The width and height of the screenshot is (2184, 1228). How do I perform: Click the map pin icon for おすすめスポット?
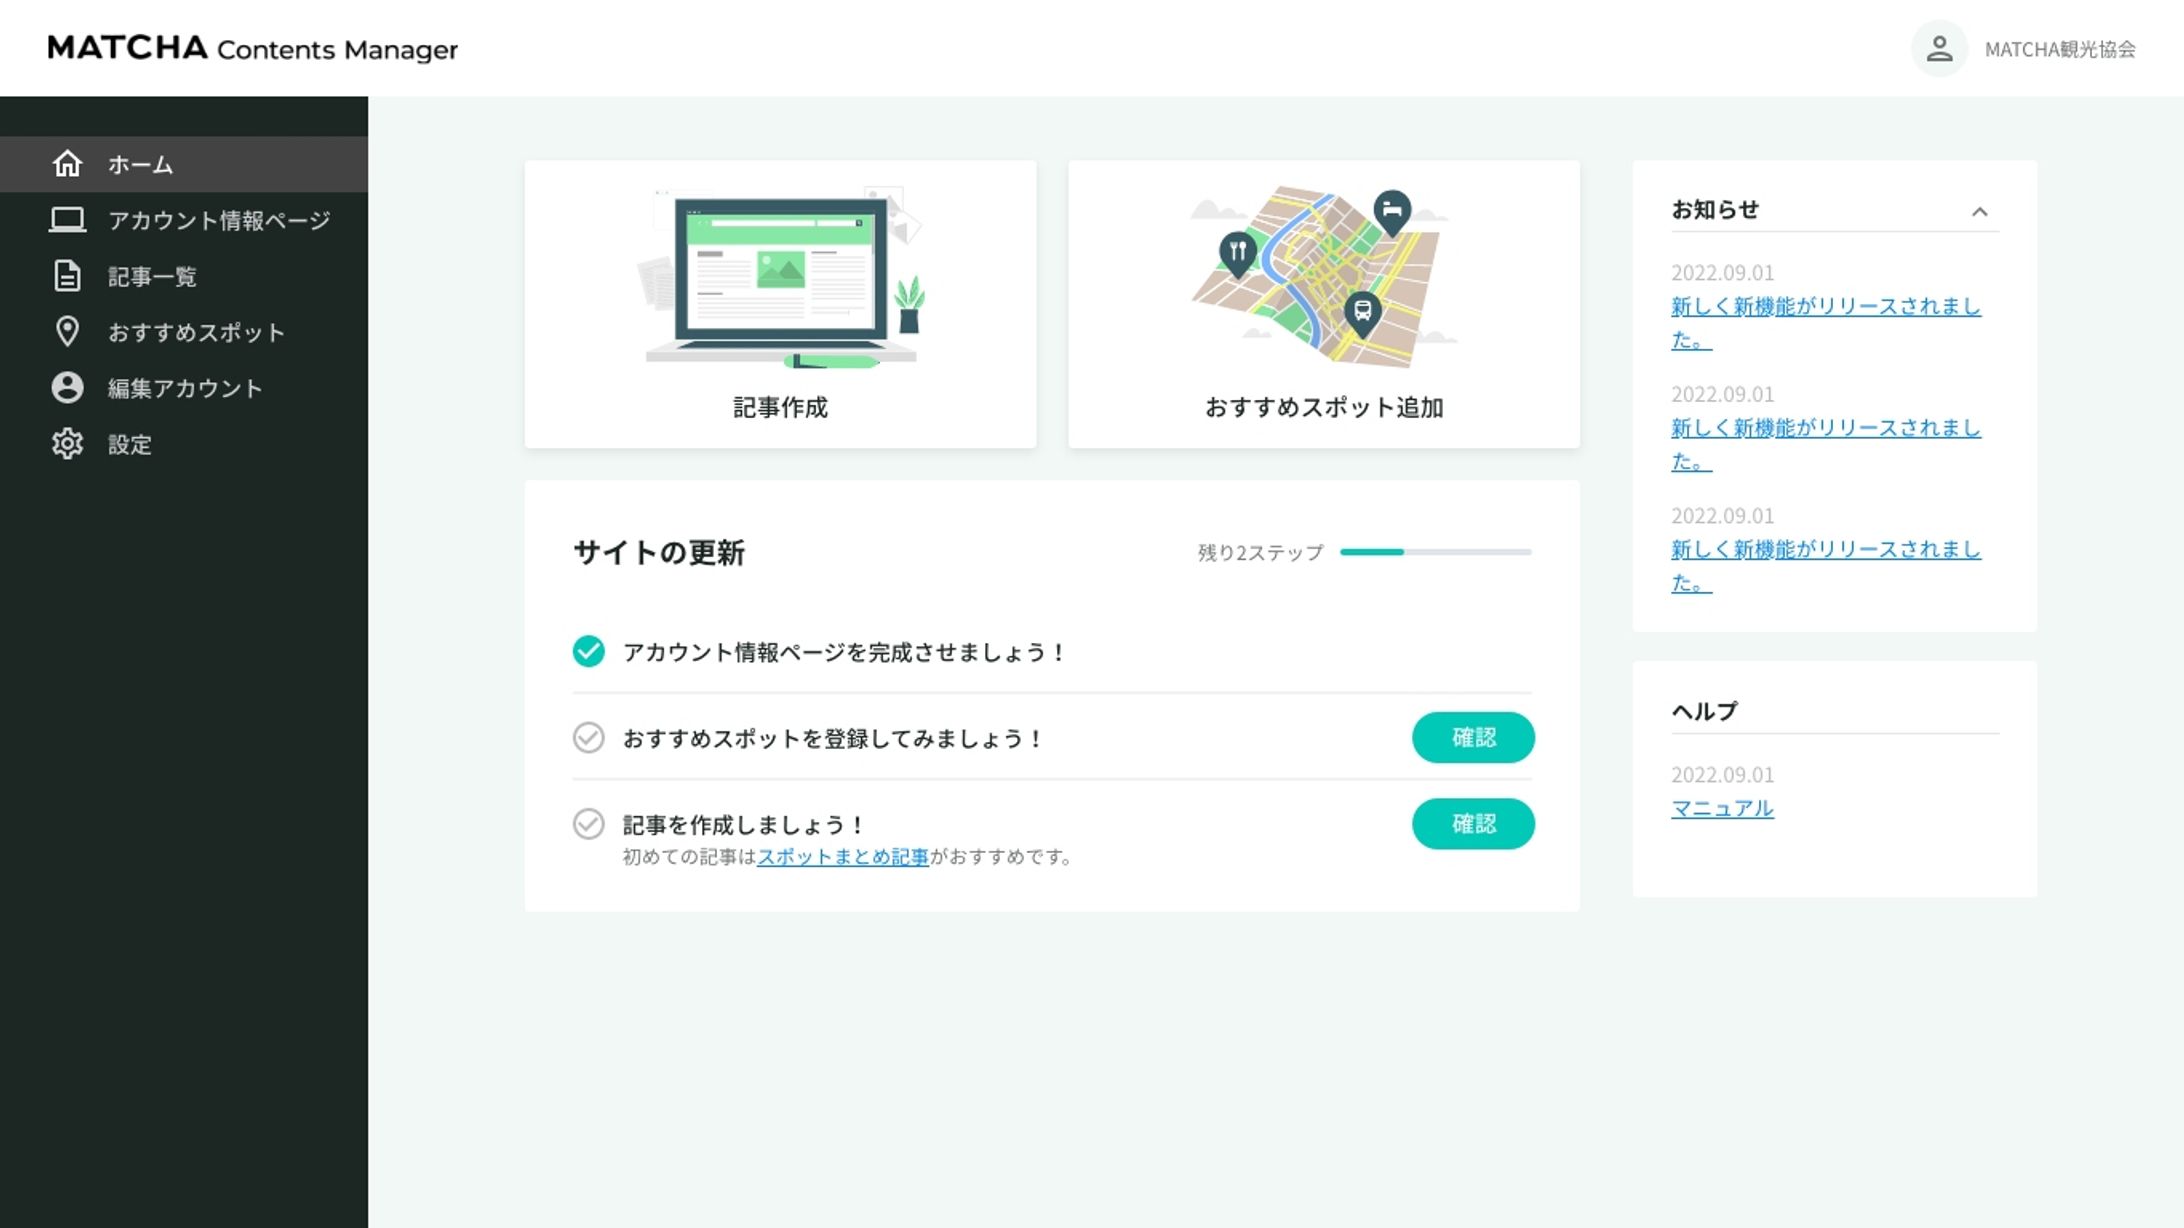pos(67,331)
